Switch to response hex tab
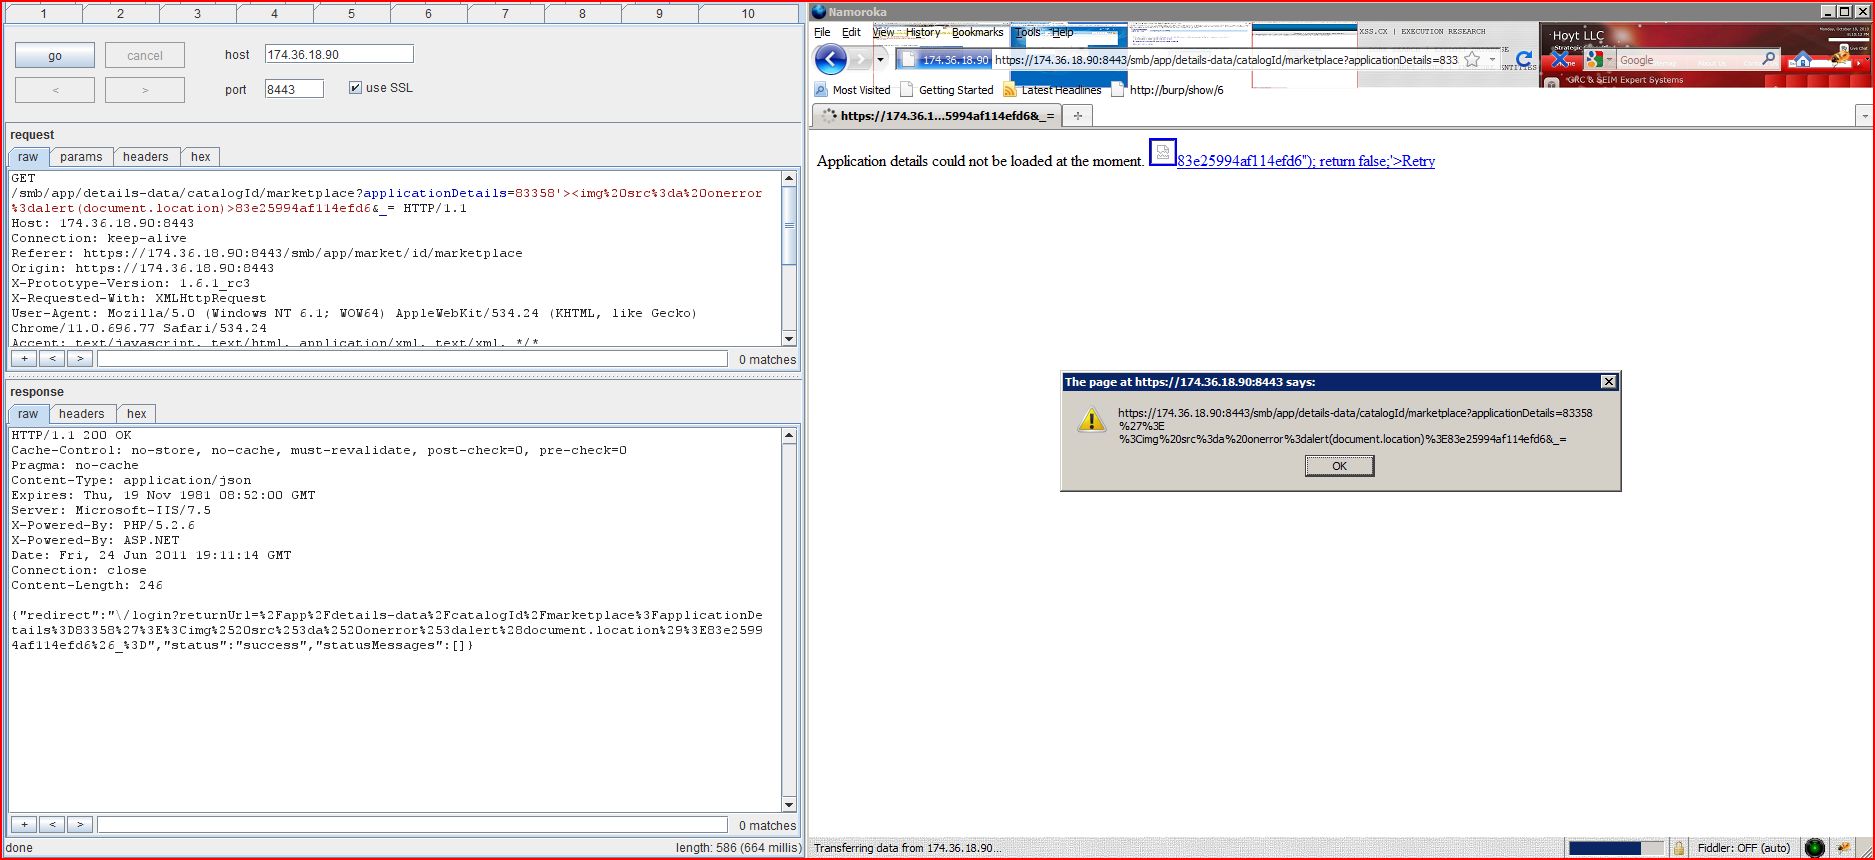Screen dimensions: 1875x860 (137, 414)
